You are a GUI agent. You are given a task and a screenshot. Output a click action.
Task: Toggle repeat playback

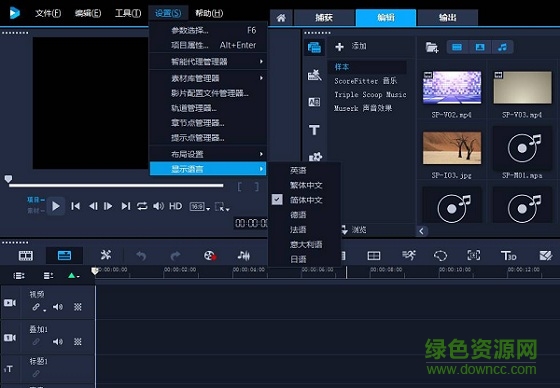(x=142, y=206)
